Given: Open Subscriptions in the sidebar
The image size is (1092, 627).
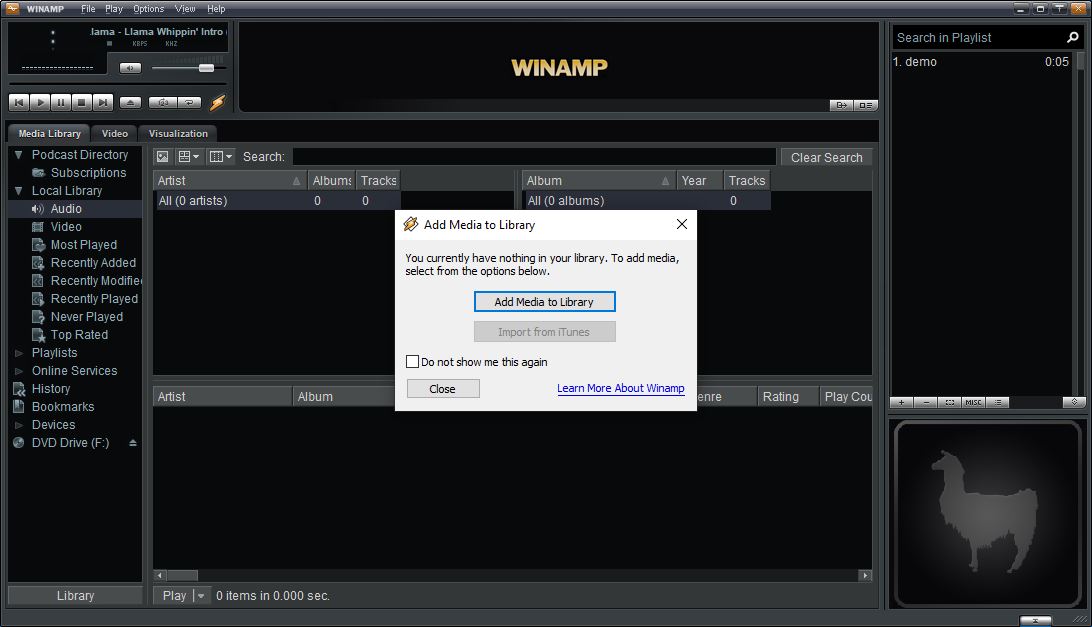Looking at the screenshot, I should tap(88, 173).
